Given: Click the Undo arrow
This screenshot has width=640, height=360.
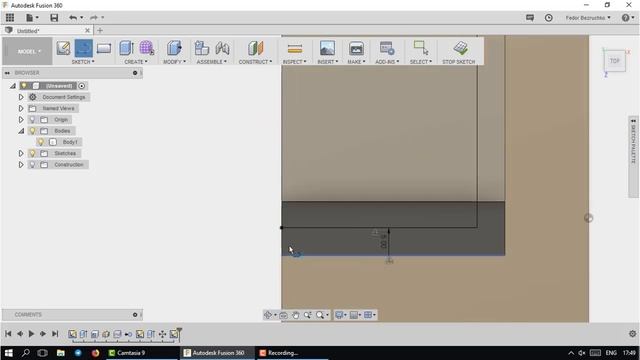Looking at the screenshot, I should point(73,18).
